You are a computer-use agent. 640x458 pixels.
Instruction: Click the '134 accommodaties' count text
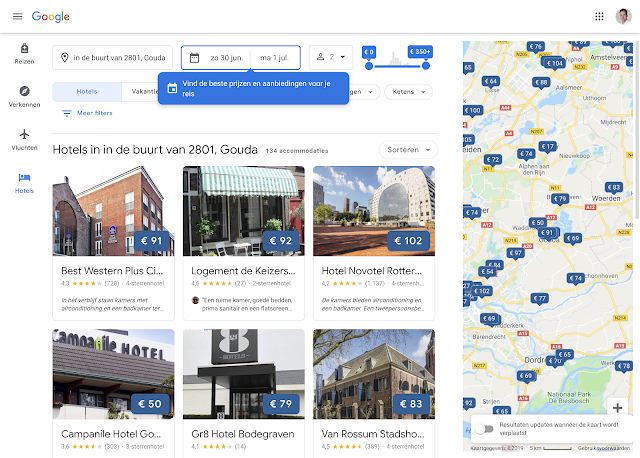(297, 151)
